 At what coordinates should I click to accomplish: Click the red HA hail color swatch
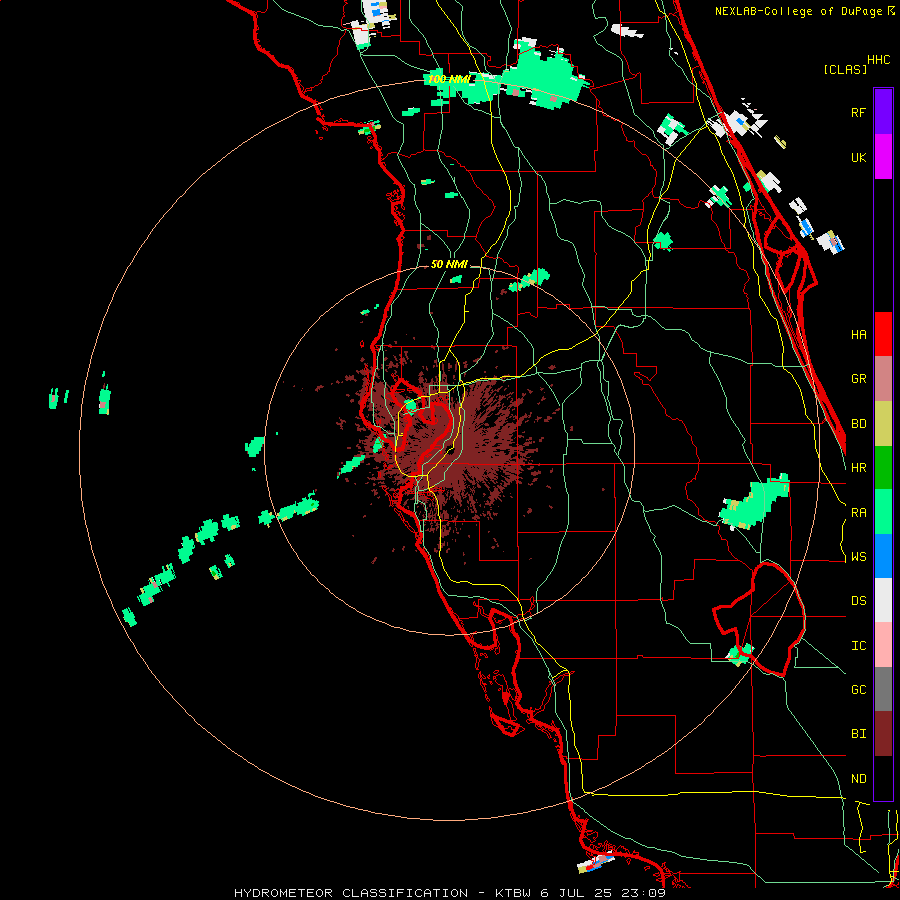(x=883, y=334)
